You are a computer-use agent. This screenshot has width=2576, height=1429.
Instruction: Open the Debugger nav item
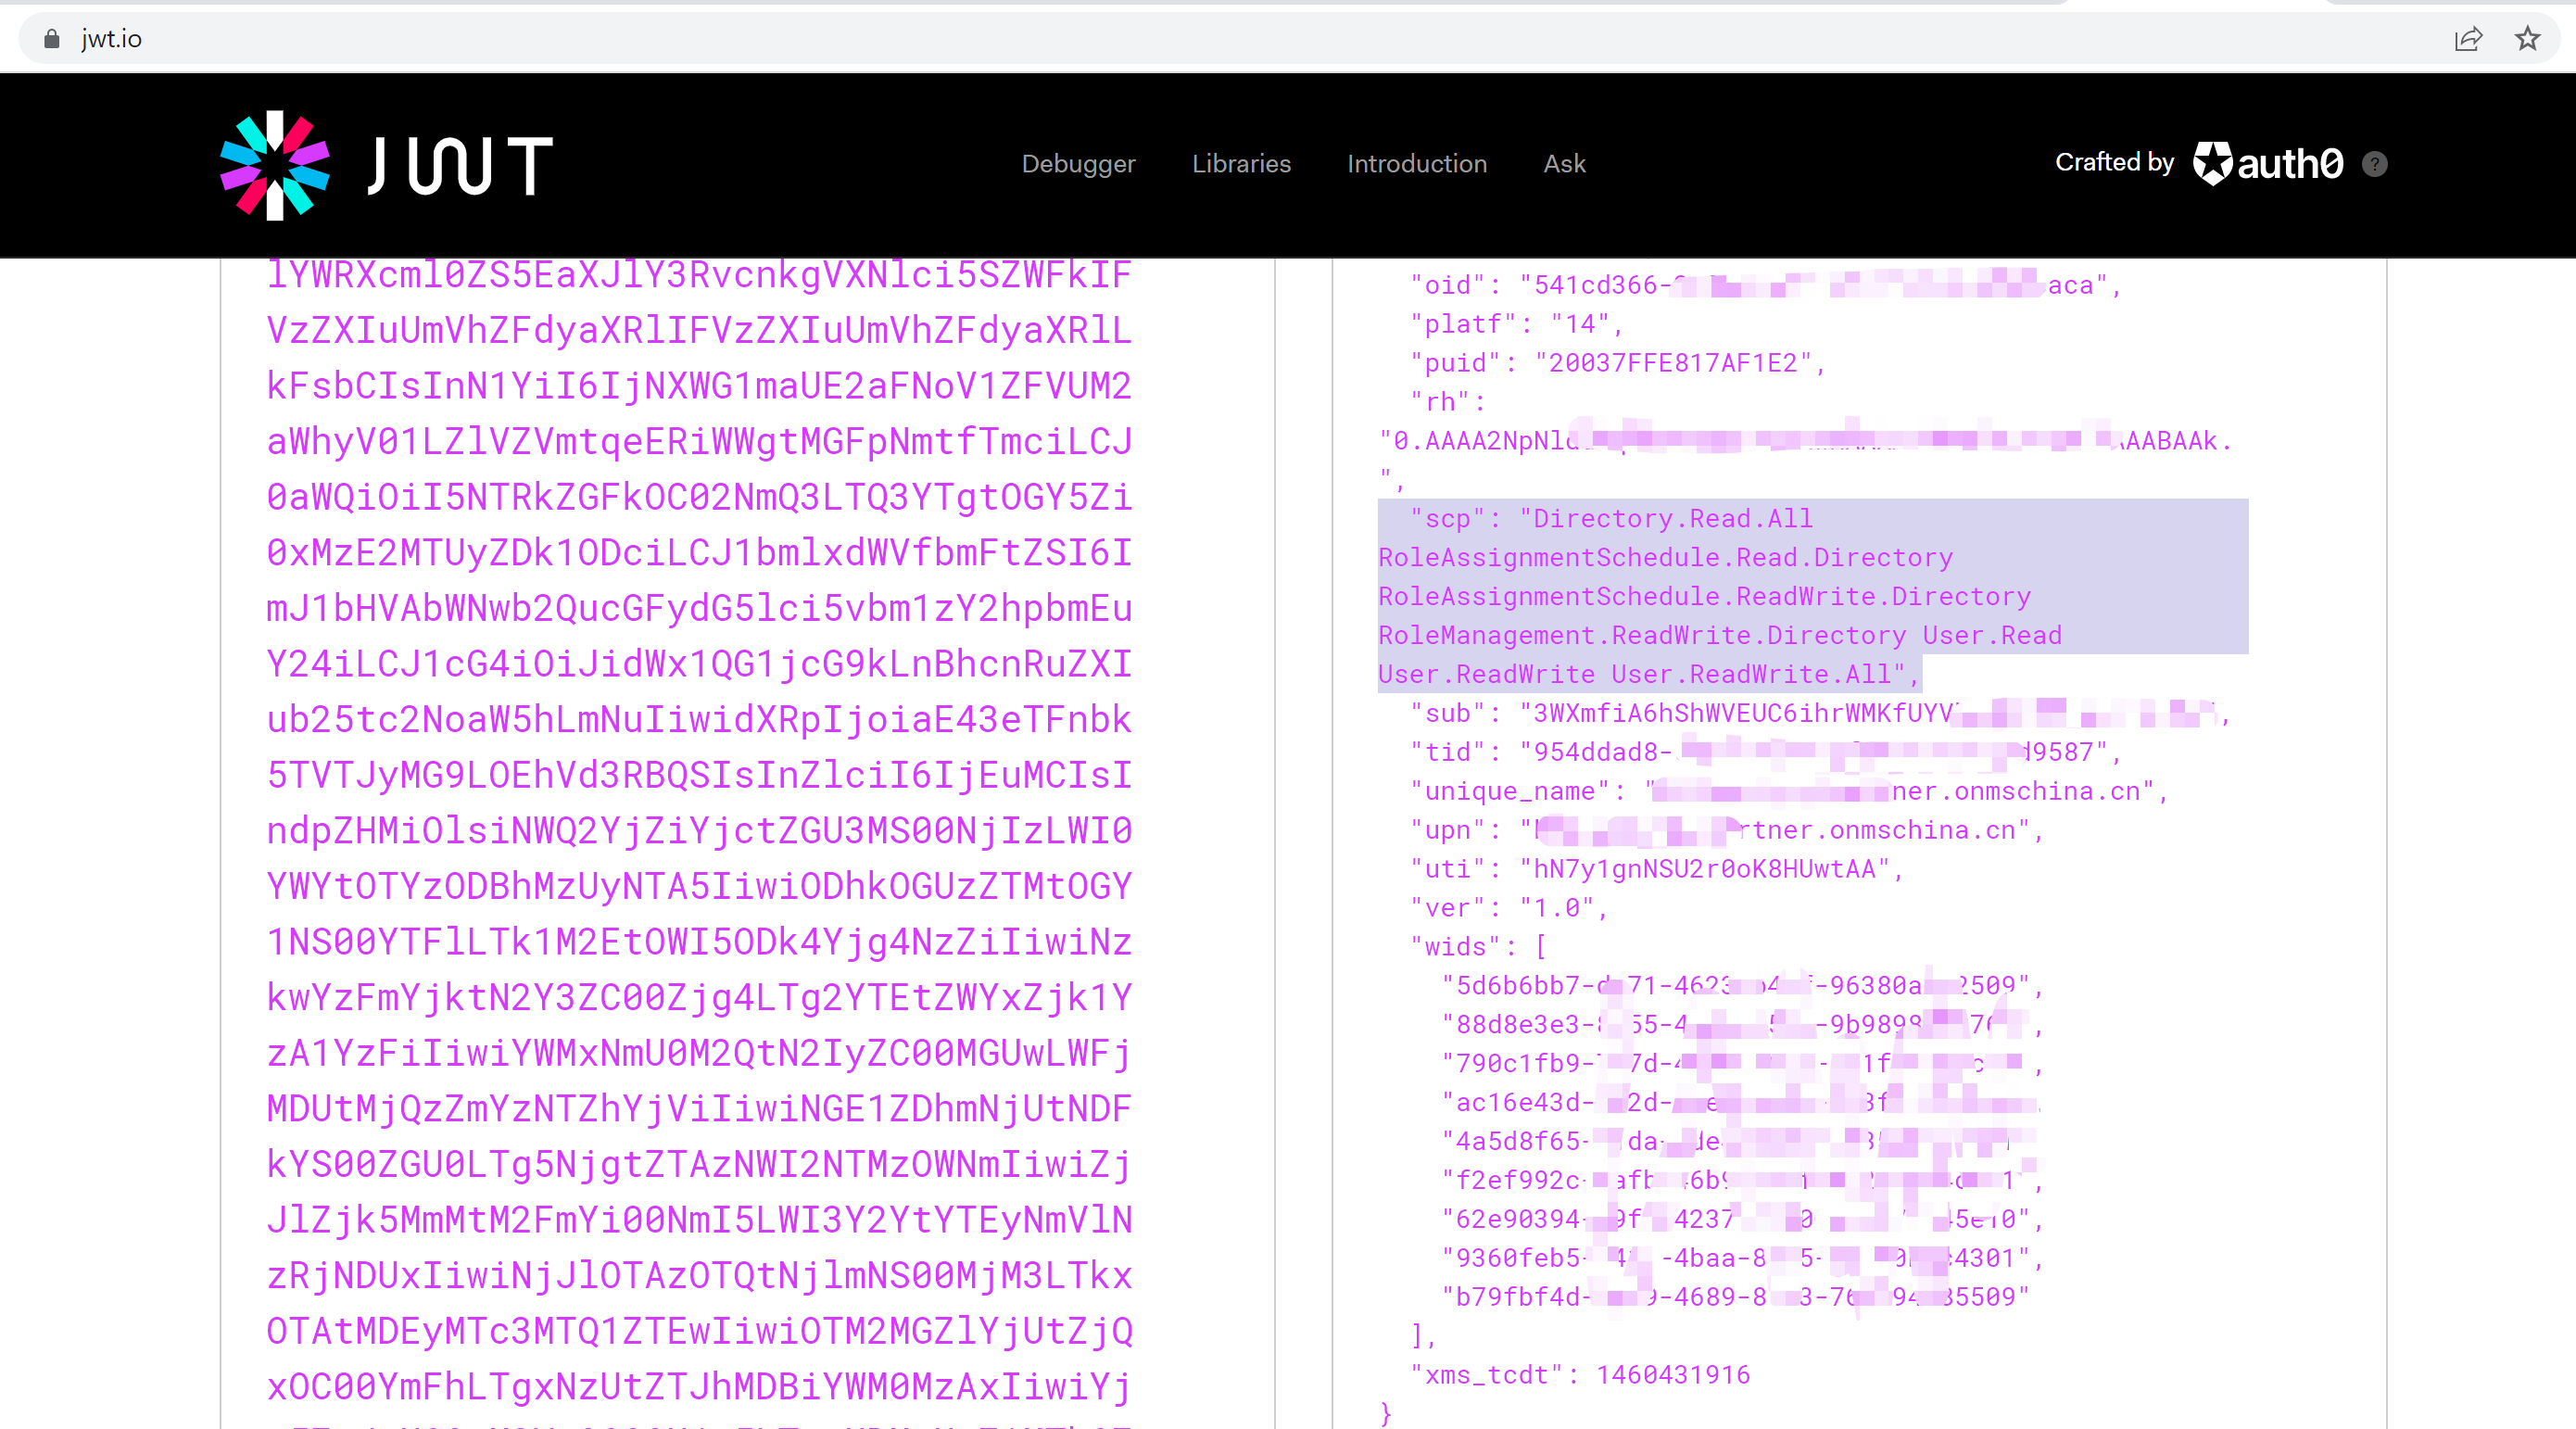point(1078,164)
